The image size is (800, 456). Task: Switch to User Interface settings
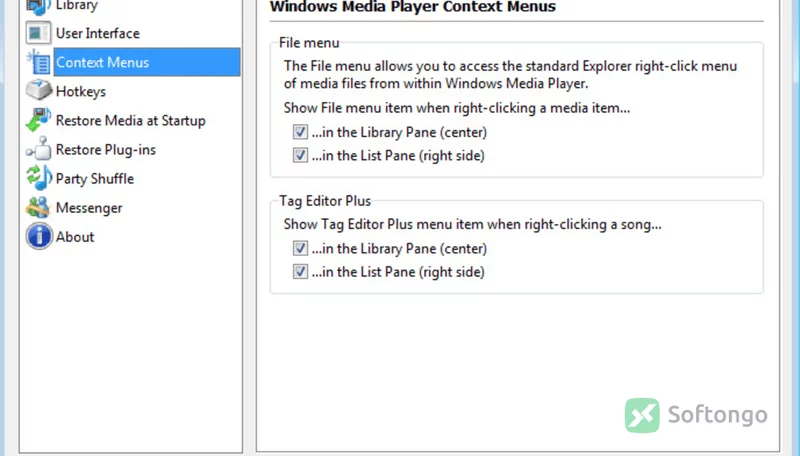97,33
